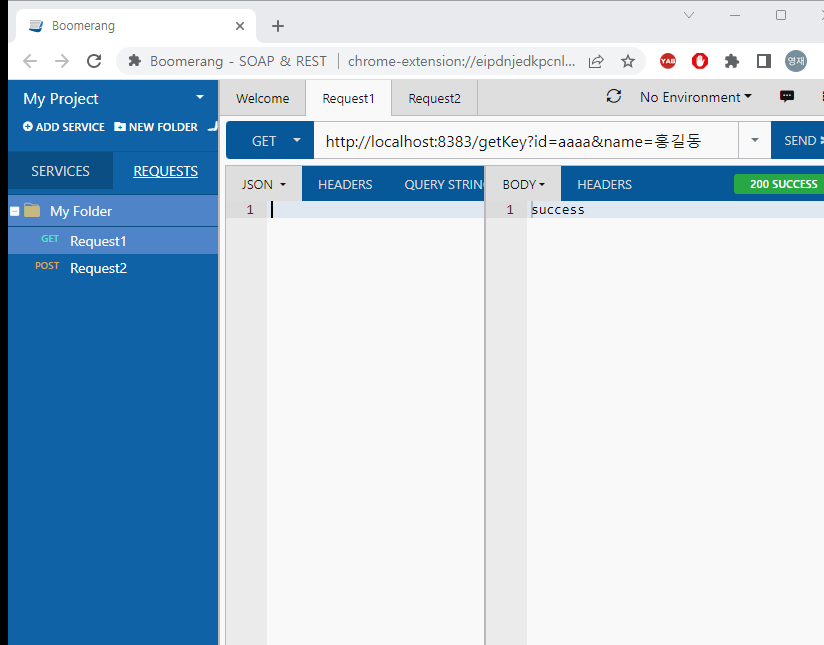Toggle the Chrome side panel icon
824x645 pixels.
764,62
